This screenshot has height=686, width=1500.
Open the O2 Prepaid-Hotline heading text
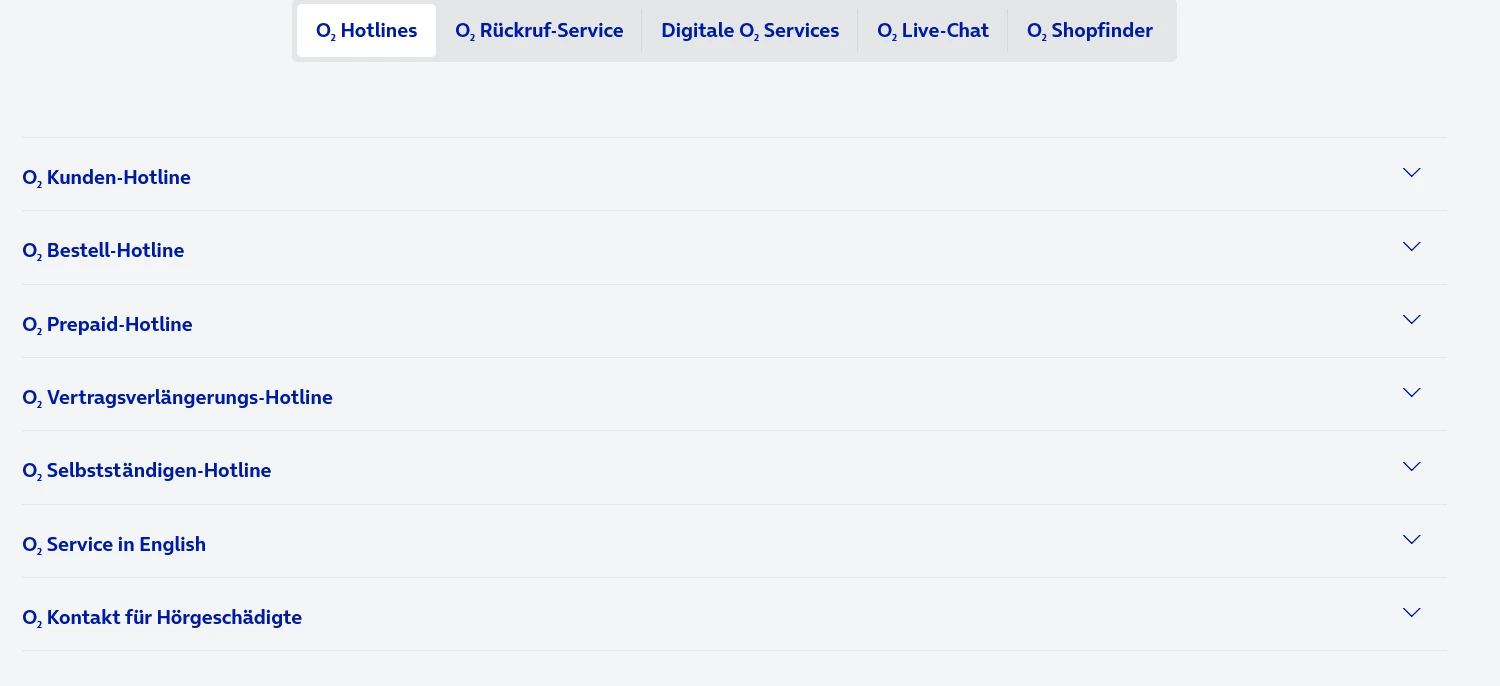107,324
